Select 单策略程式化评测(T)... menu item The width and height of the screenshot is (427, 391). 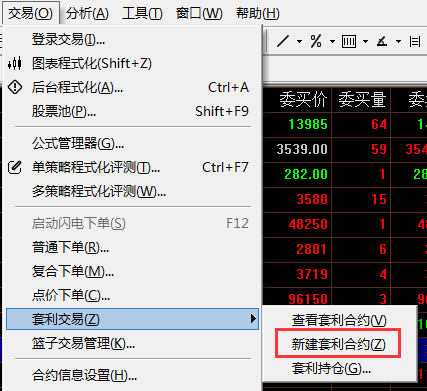(x=132, y=167)
